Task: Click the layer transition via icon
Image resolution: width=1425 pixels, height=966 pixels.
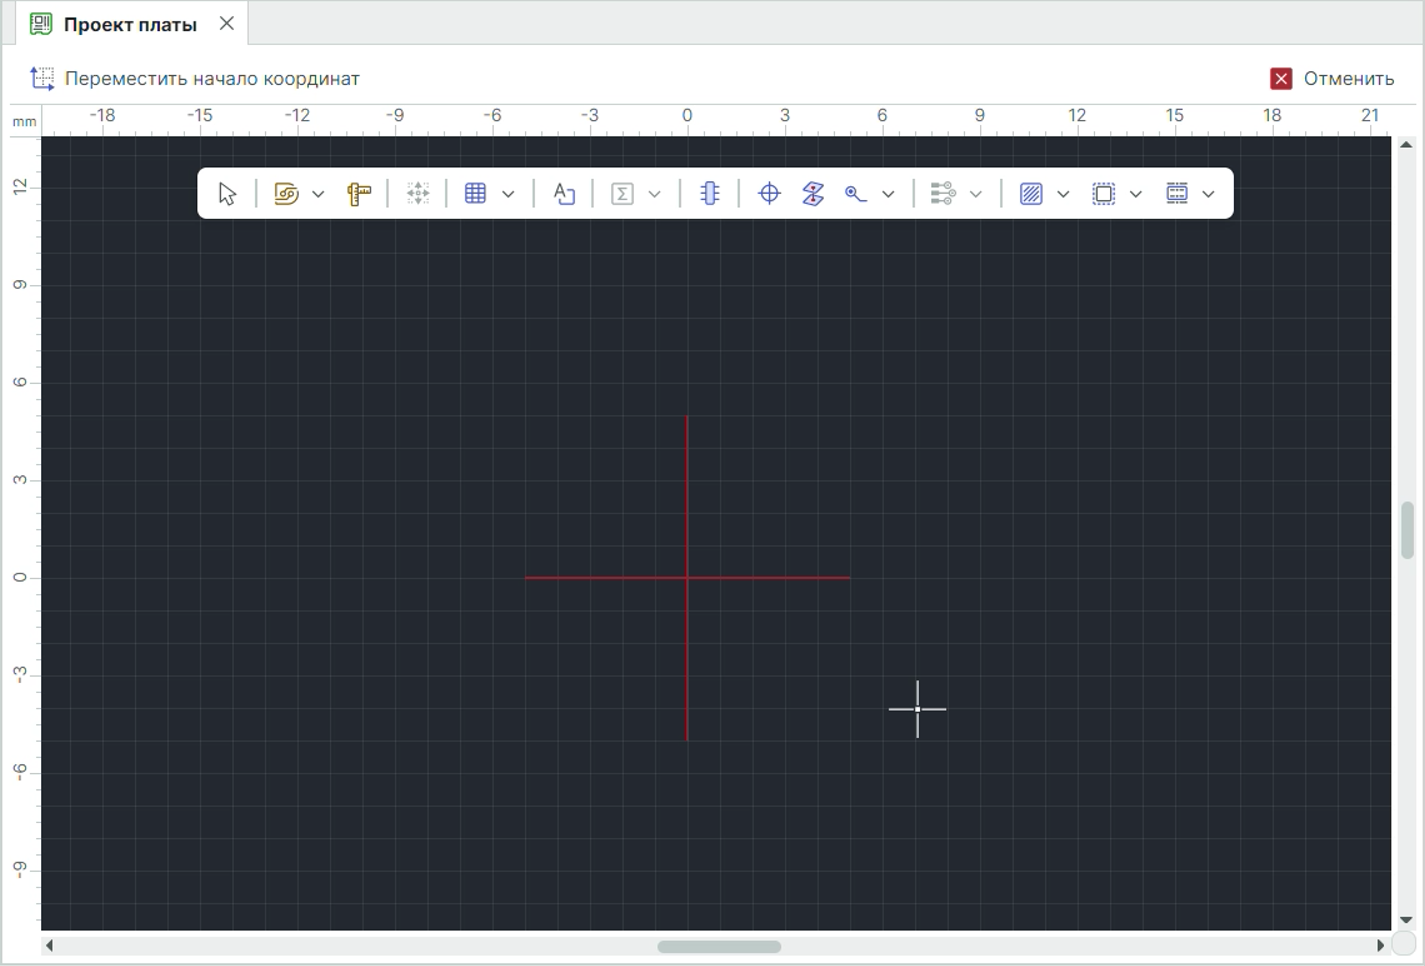Action: tap(813, 194)
